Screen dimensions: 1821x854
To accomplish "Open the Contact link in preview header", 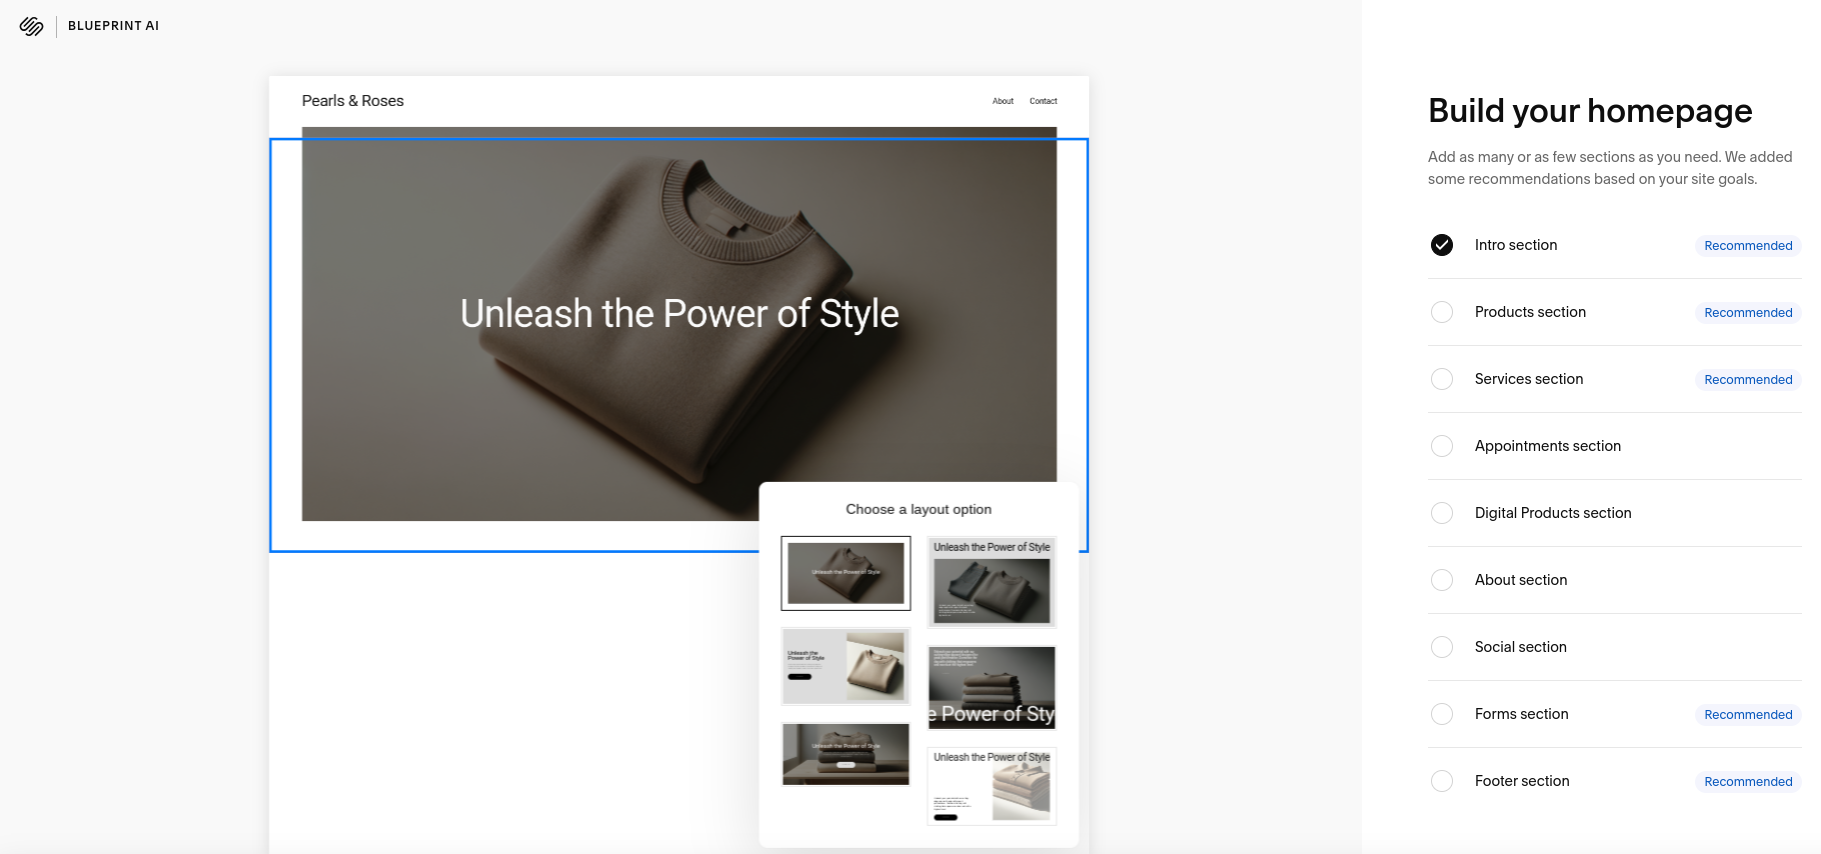I will point(1043,101).
